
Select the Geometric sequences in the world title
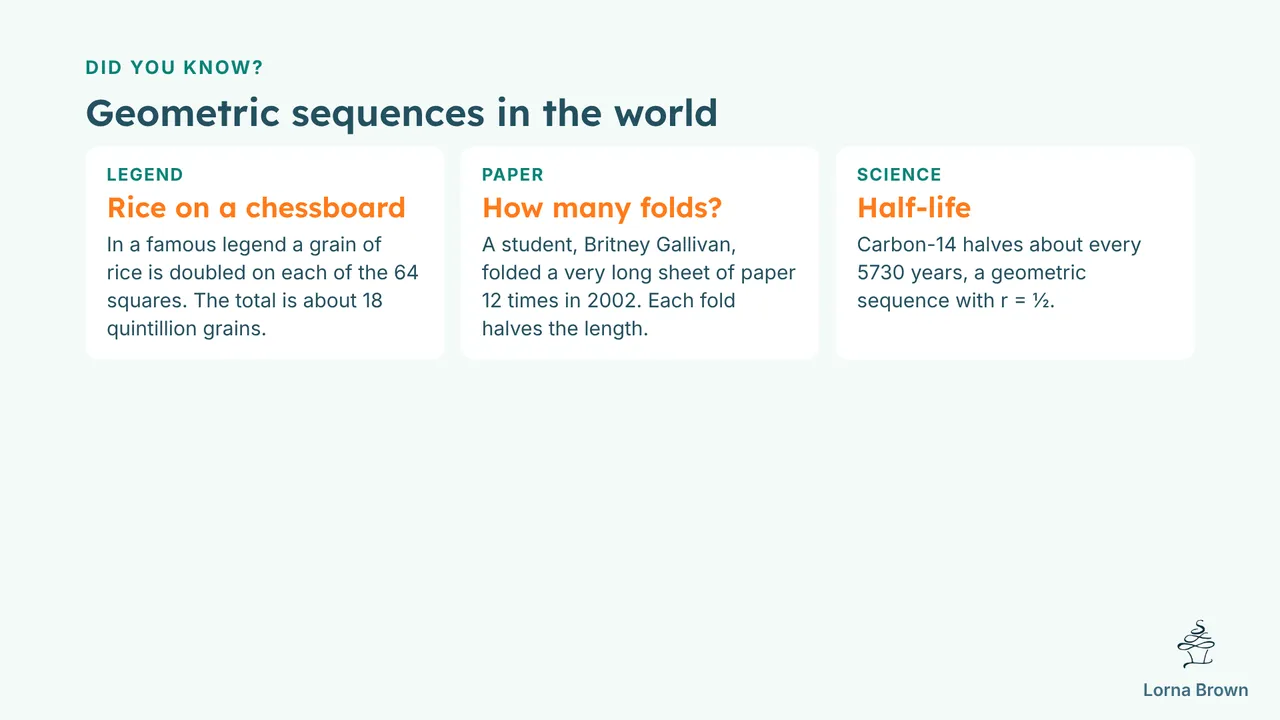click(x=402, y=112)
